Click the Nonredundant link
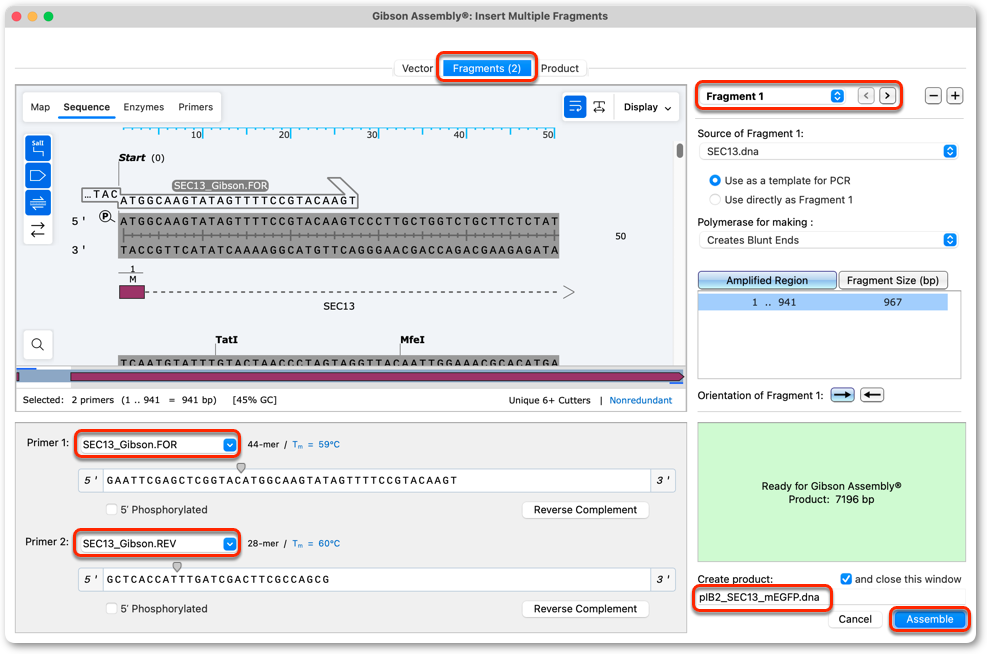The height and width of the screenshot is (654, 987). point(640,400)
